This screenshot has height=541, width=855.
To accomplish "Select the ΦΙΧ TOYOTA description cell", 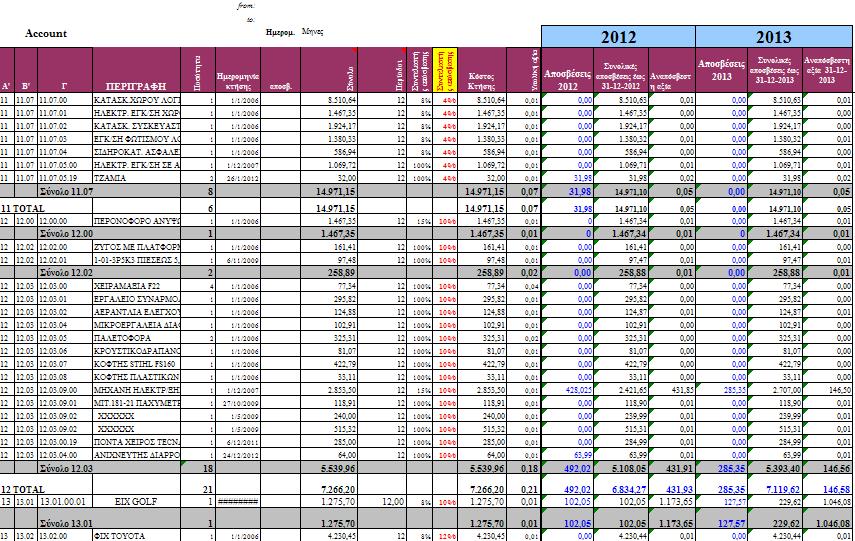I will point(136,536).
